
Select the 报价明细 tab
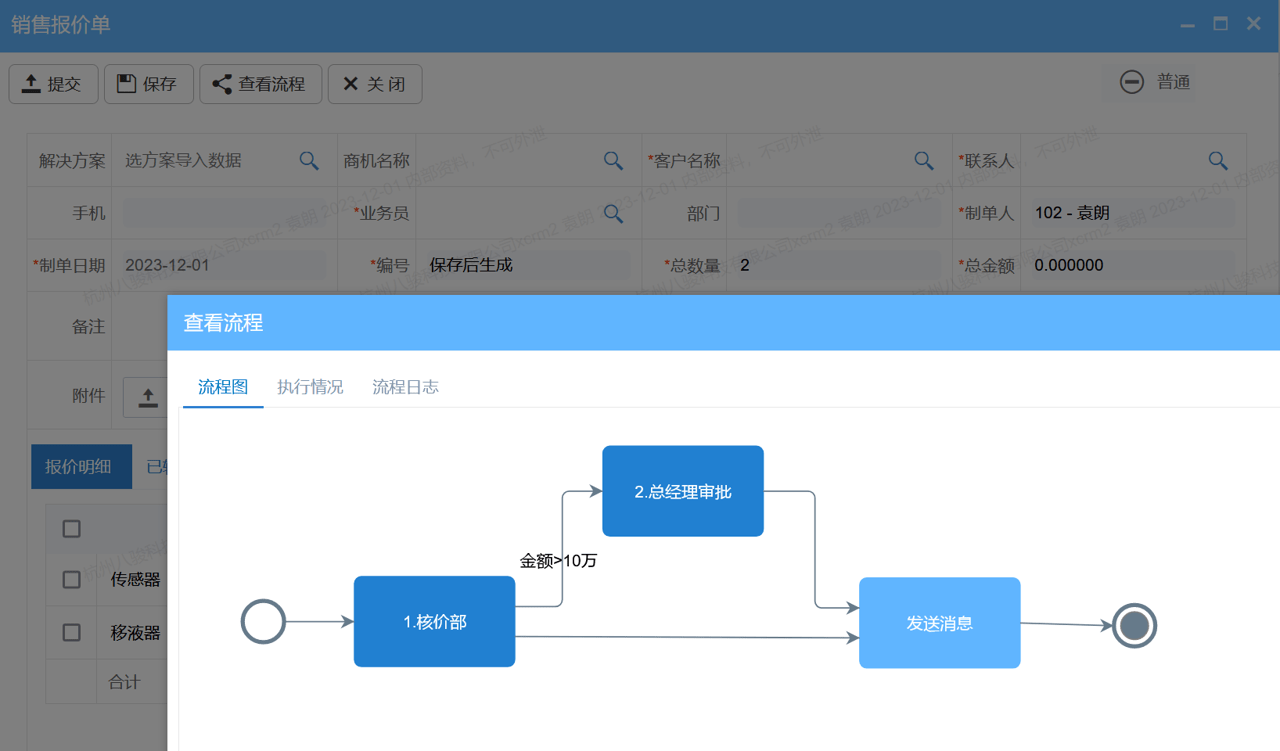[x=81, y=466]
